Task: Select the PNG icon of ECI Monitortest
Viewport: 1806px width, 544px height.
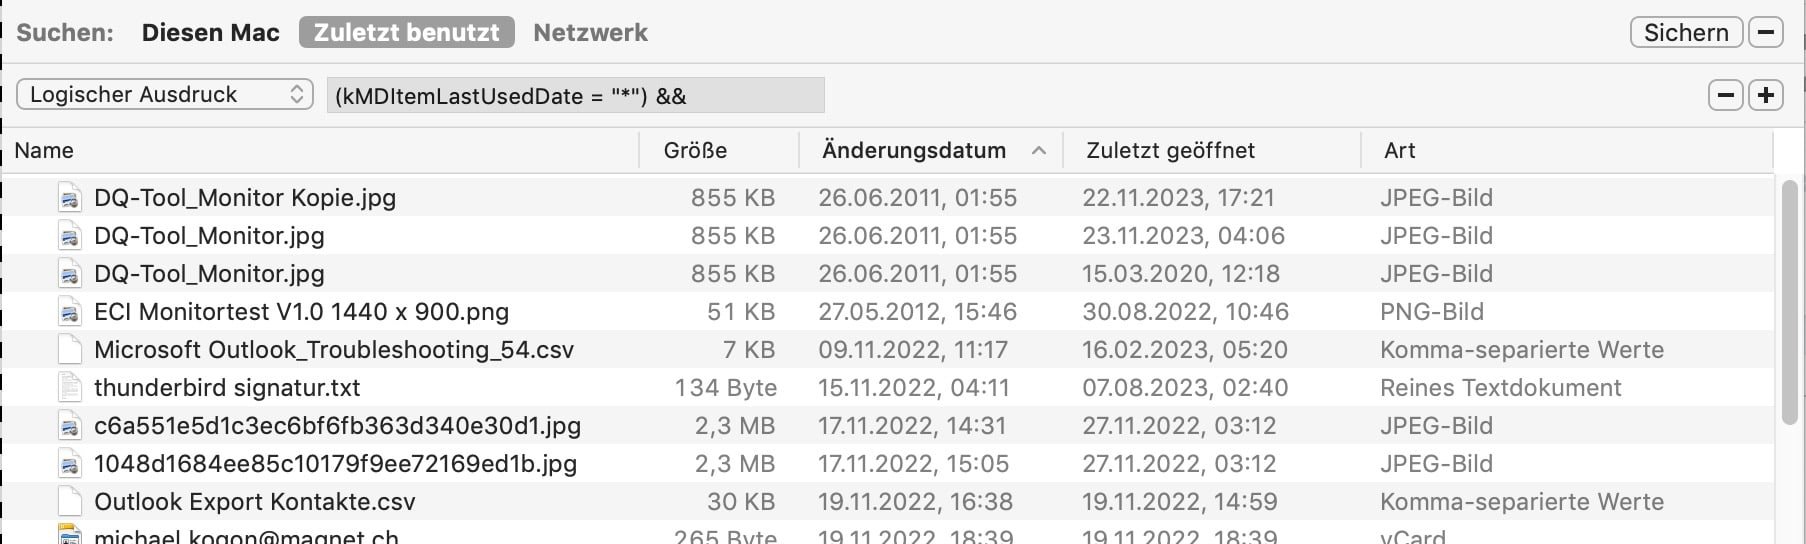Action: tap(69, 312)
